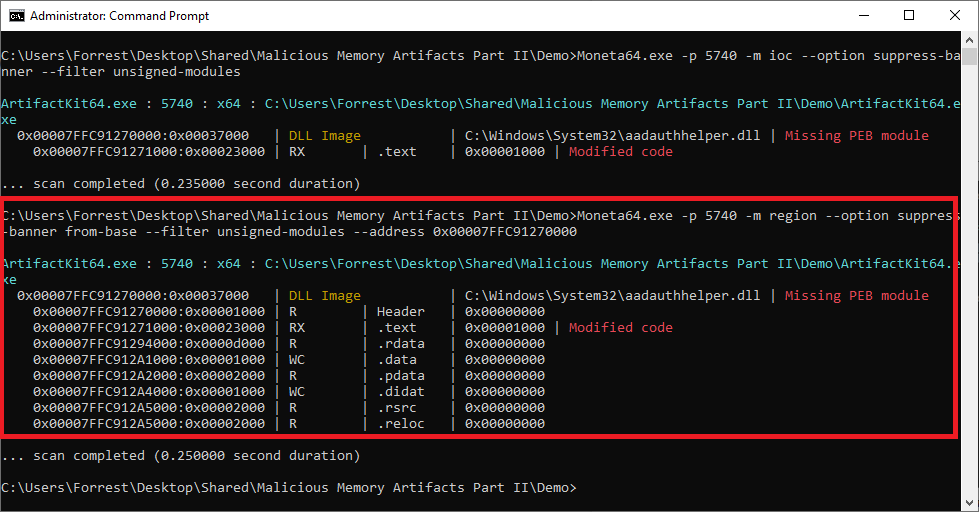The height and width of the screenshot is (512, 979).
Task: Click the final empty command prompt line
Action: click(289, 488)
